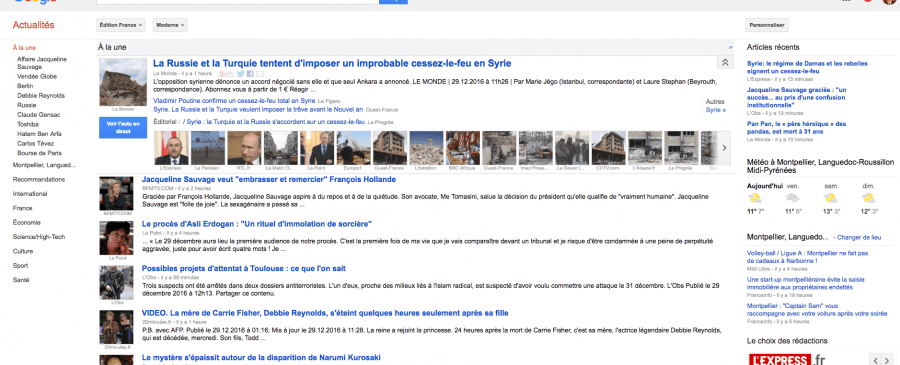The width and height of the screenshot is (900, 365).
Task: Open editorial Syrie Turquie Russie s'accordent link
Action: [x=274, y=122]
